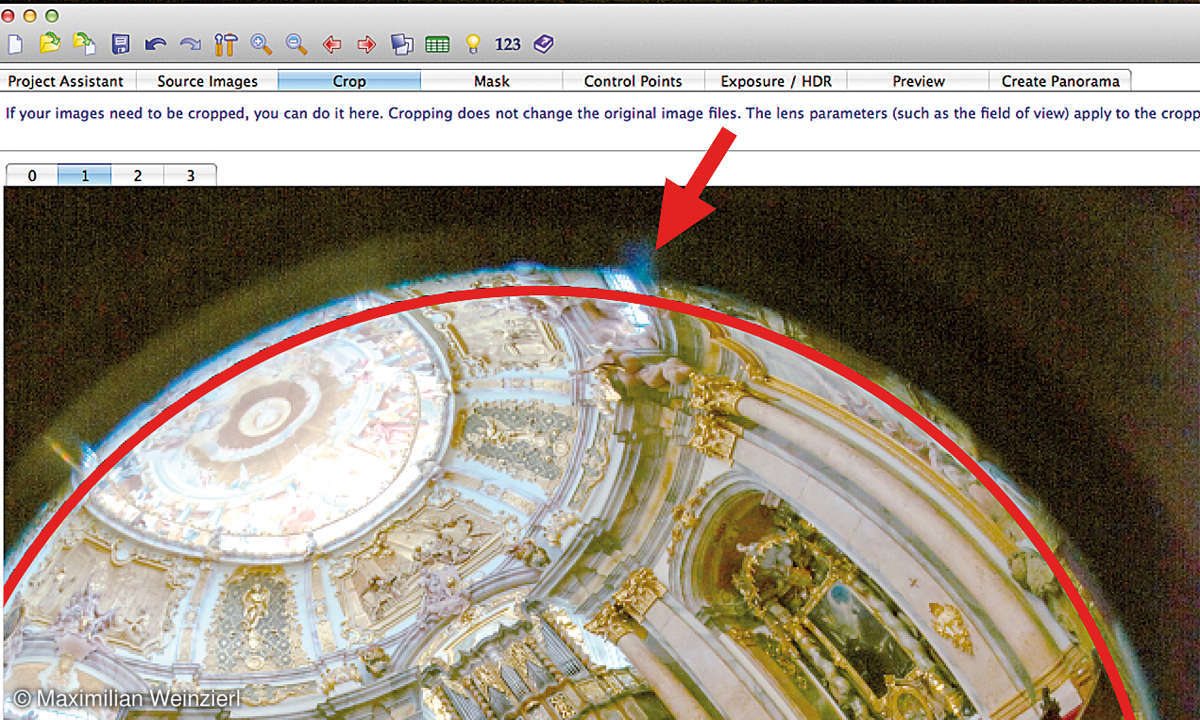The image size is (1200, 720).
Task: Open the overlapping blue images icon
Action: pos(401,44)
